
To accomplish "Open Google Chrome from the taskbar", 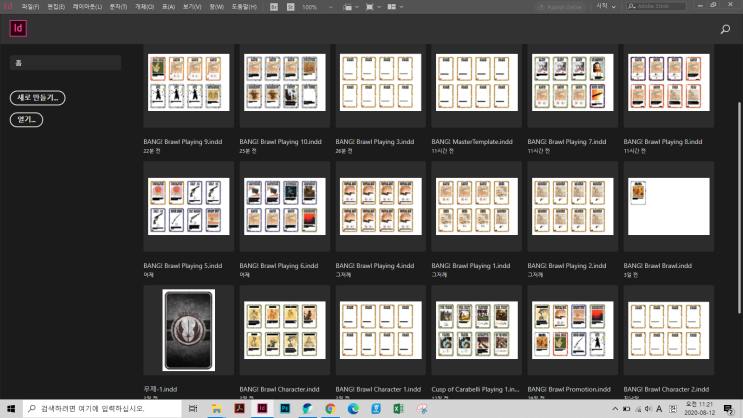I will [330, 409].
